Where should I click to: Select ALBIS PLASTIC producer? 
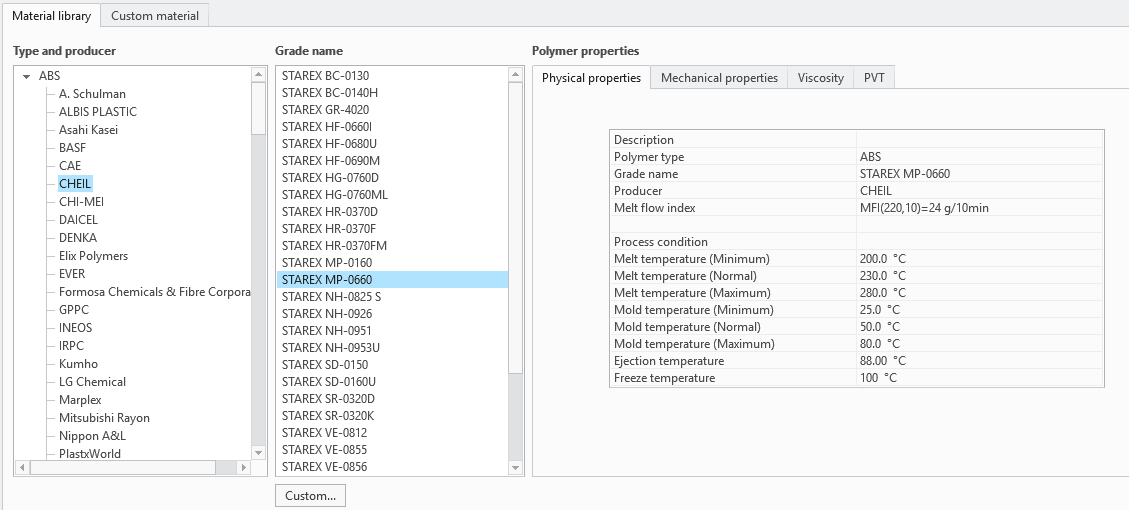click(x=98, y=112)
